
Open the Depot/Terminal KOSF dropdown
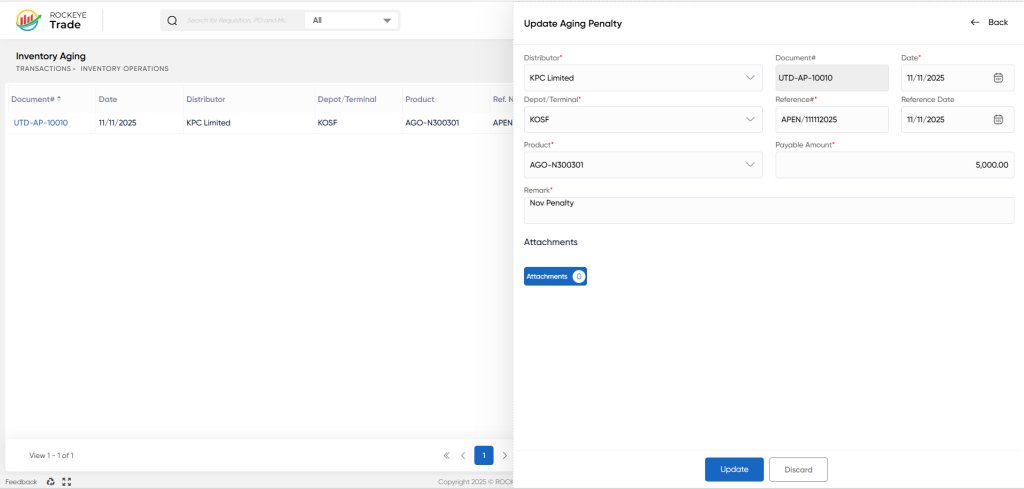coord(643,119)
